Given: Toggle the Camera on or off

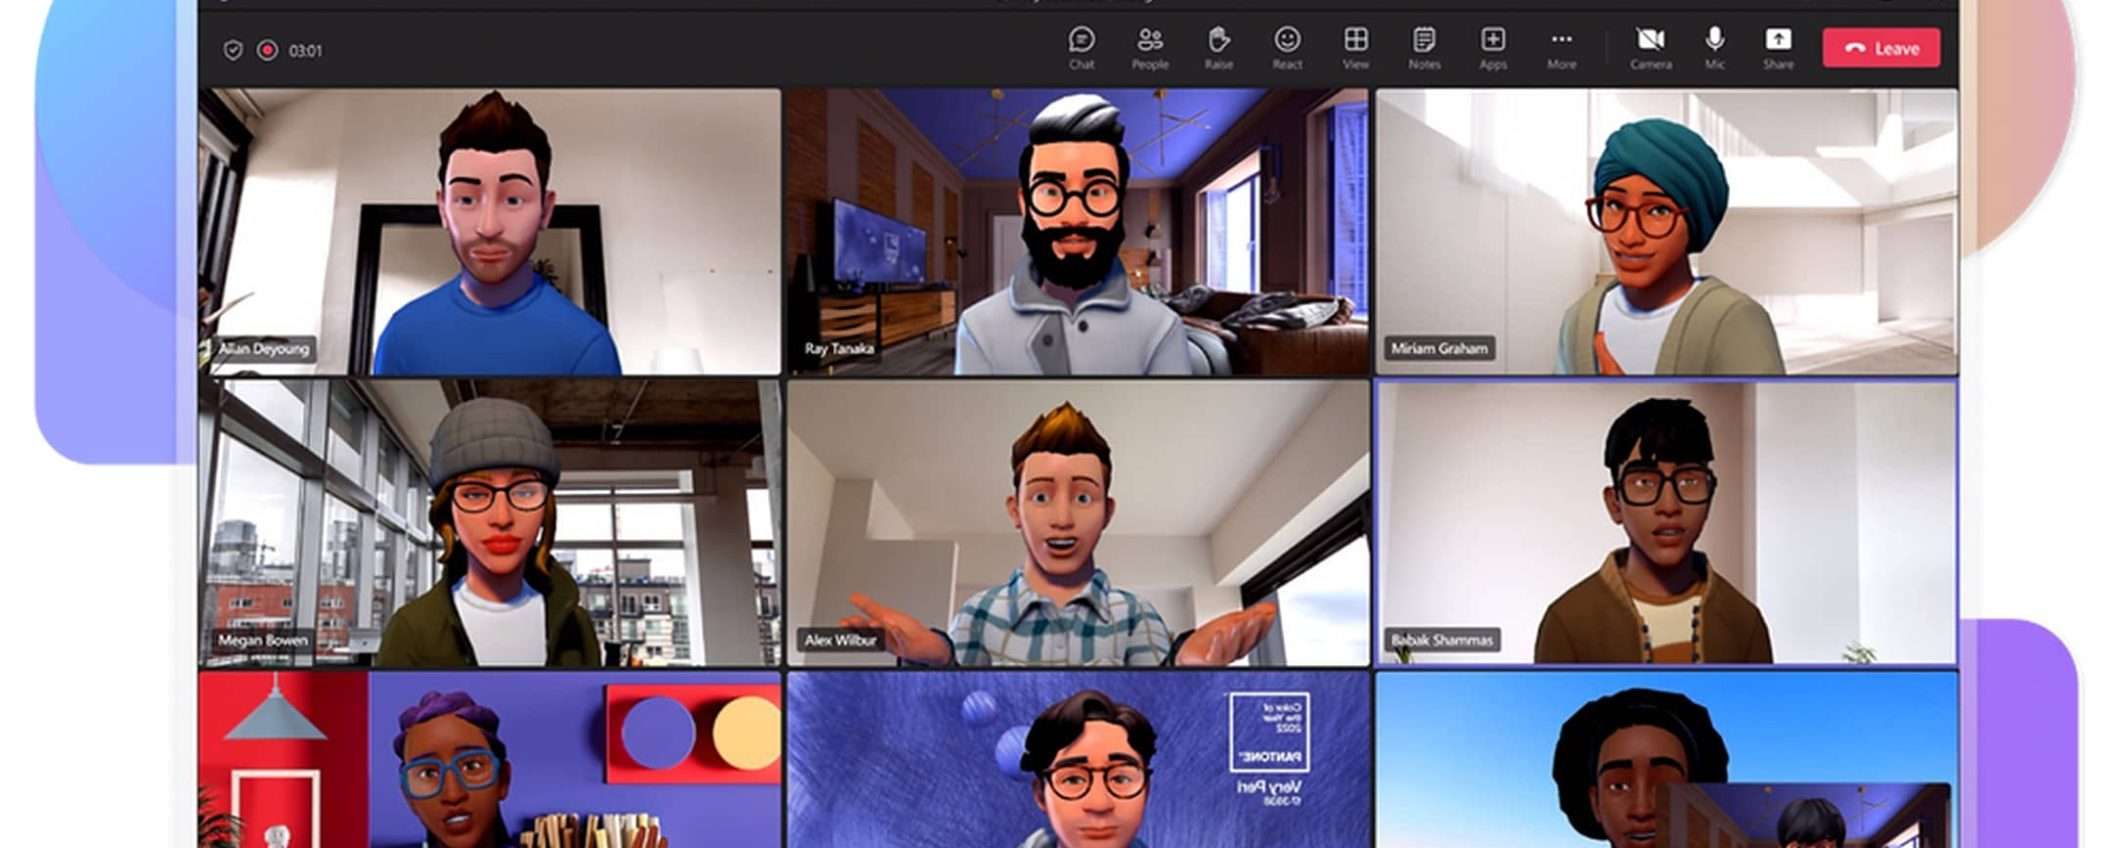Looking at the screenshot, I should [1650, 47].
